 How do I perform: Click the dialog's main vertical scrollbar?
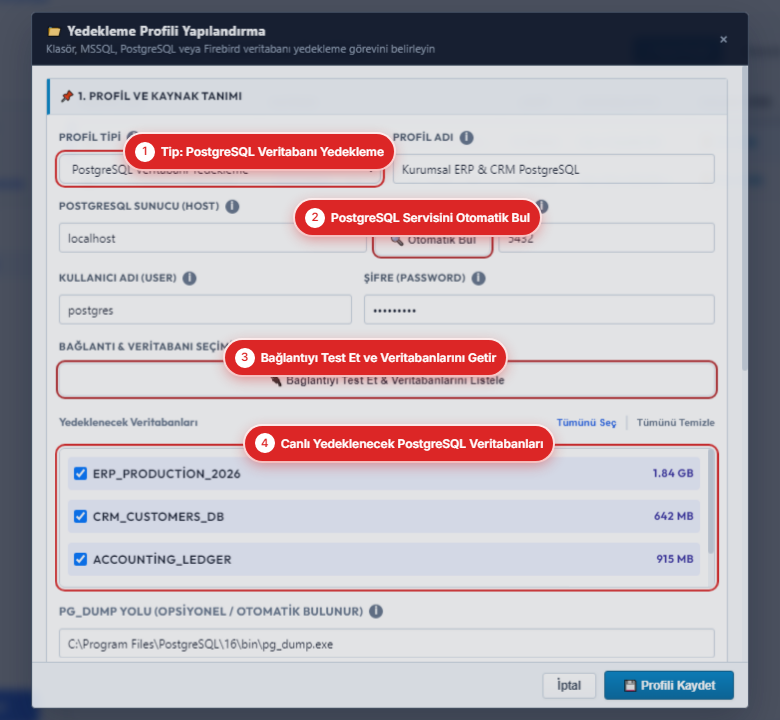point(744,219)
